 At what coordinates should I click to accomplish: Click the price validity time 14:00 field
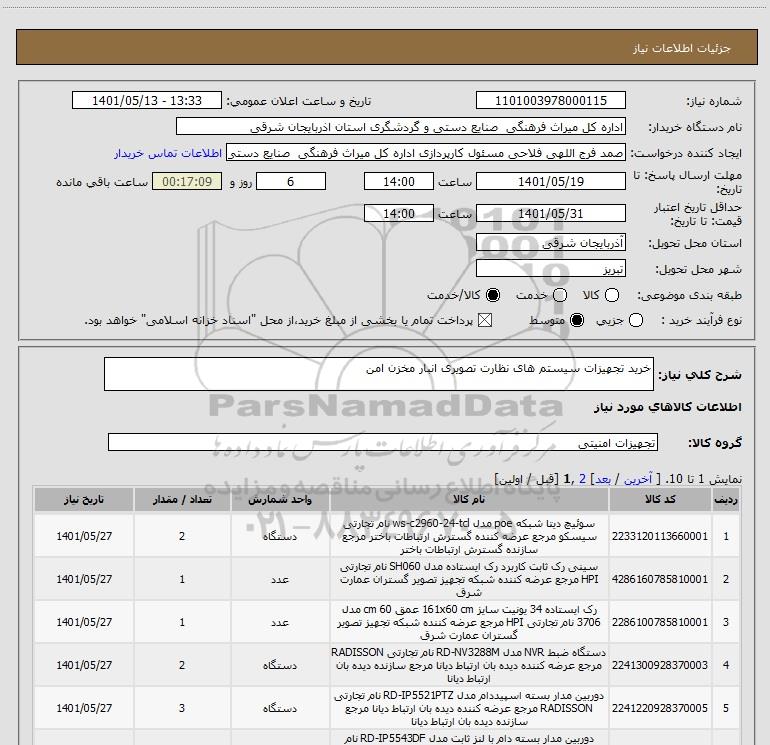tap(399, 213)
